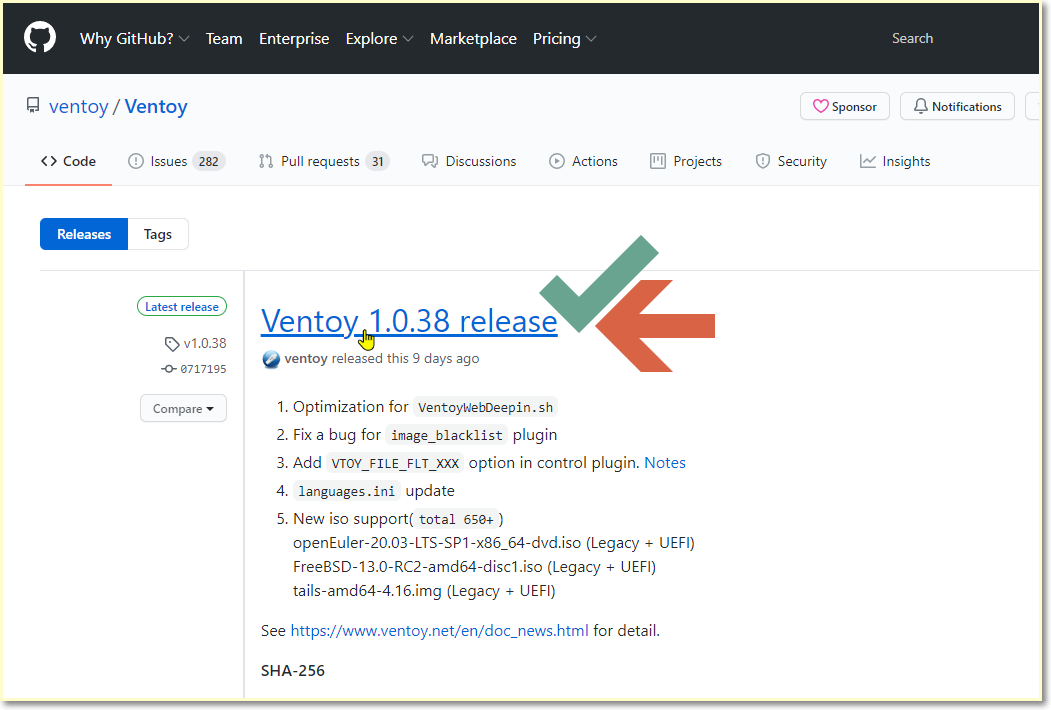Open the Projects tab
The width and height of the screenshot is (1051, 710).
click(686, 162)
